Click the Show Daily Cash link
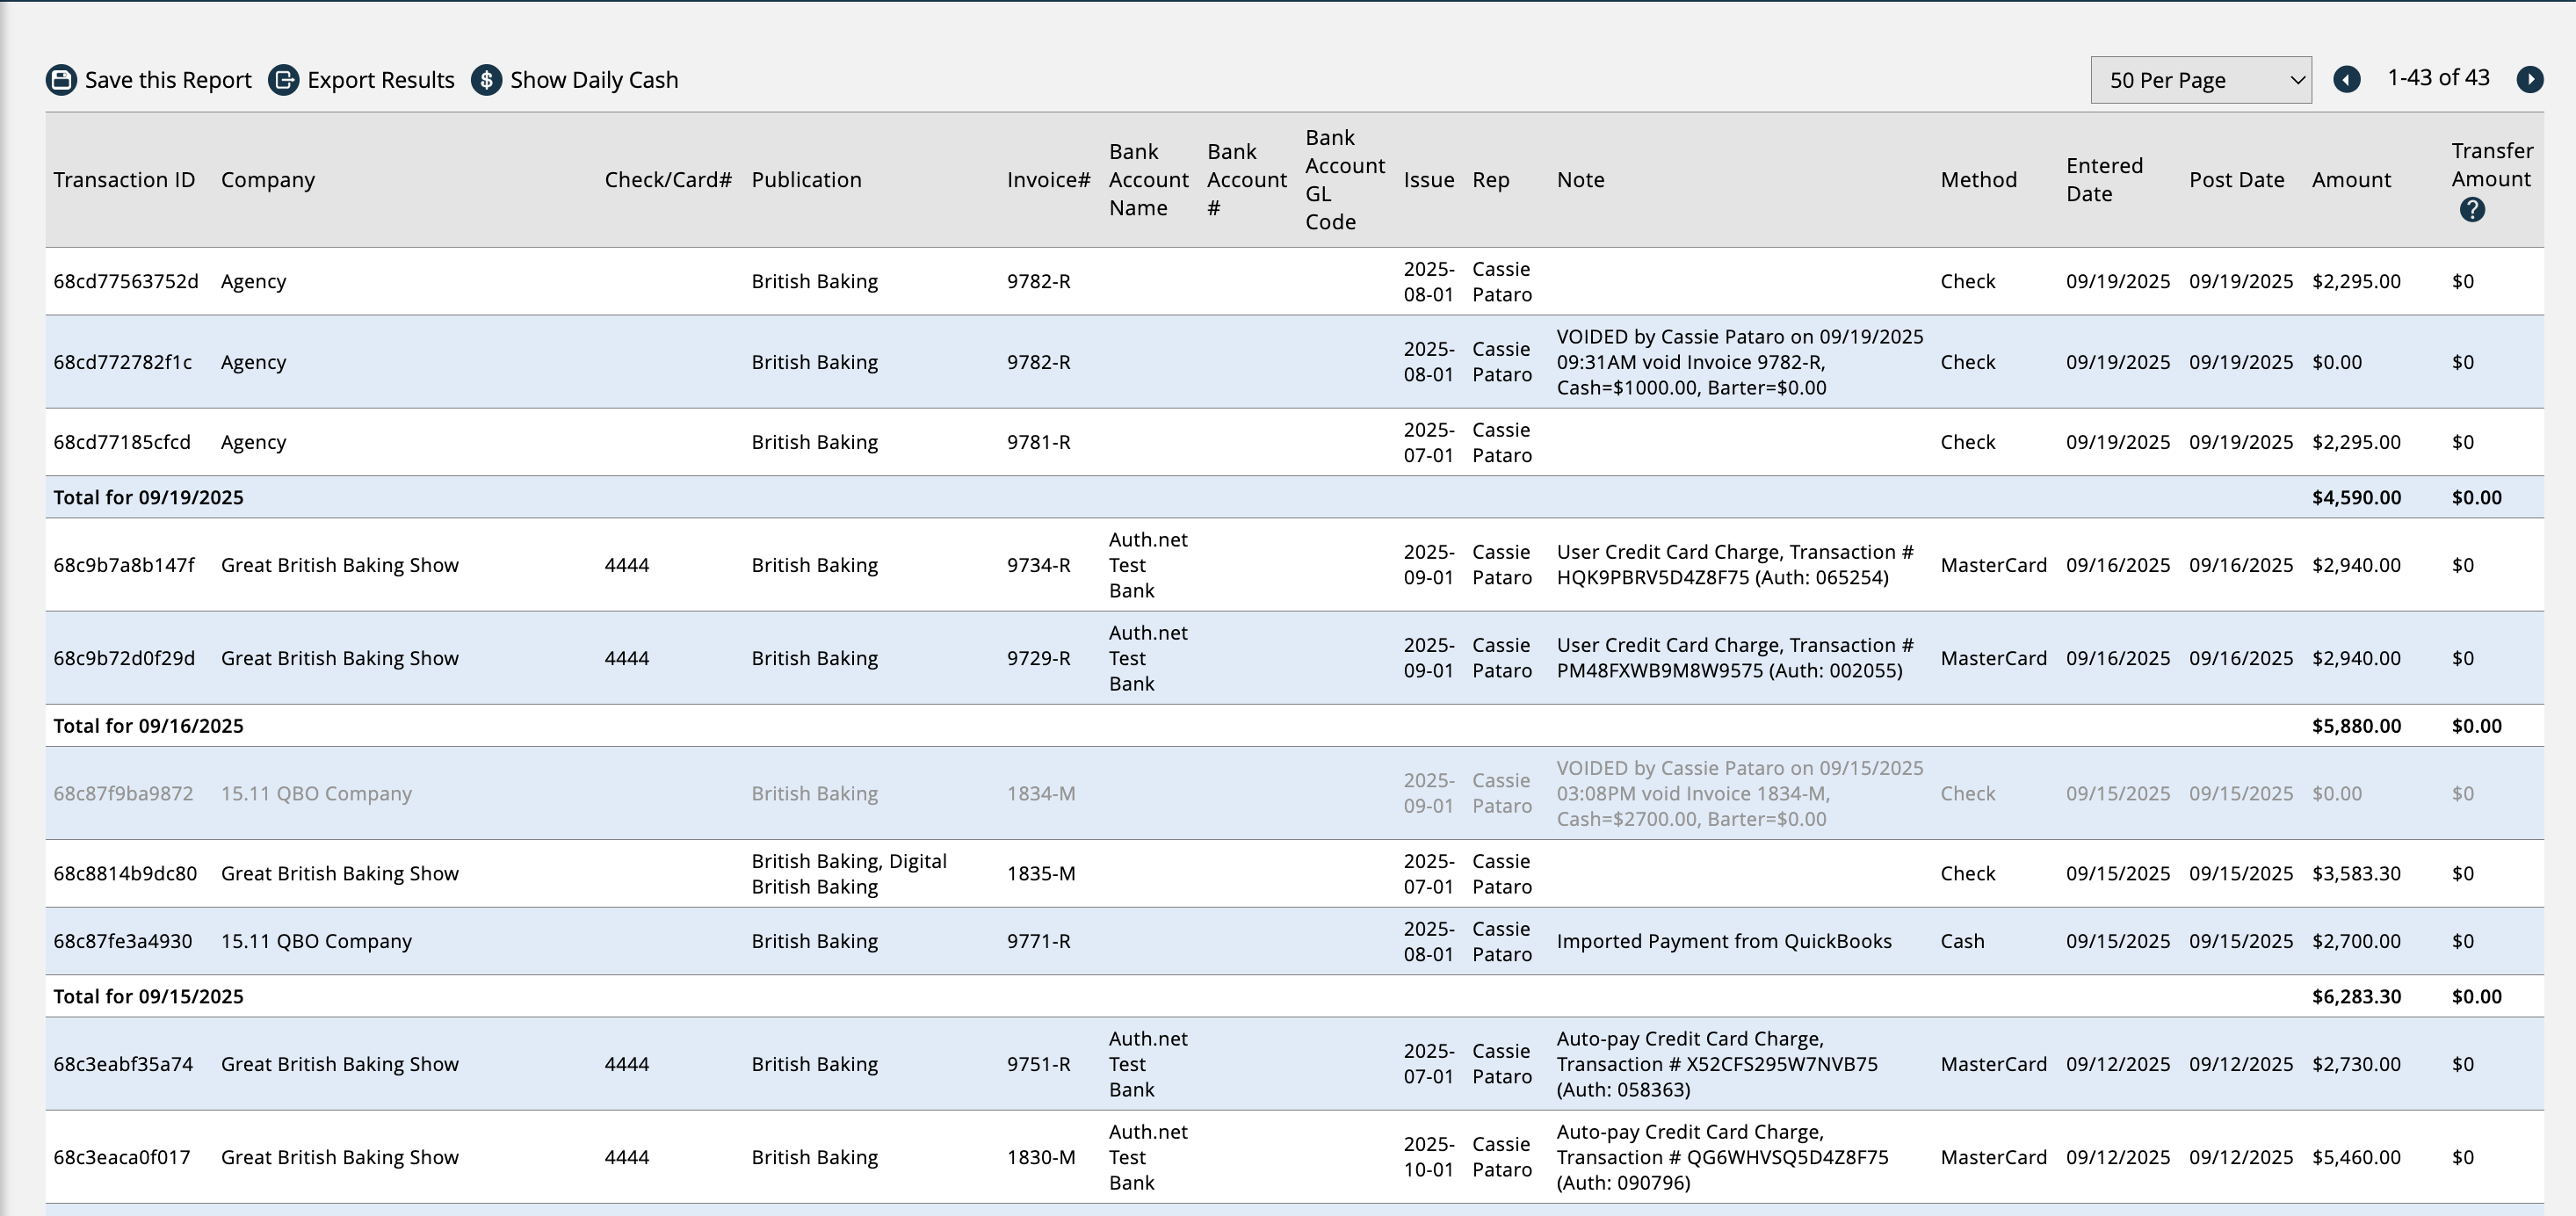The height and width of the screenshot is (1216, 2576). tap(594, 80)
